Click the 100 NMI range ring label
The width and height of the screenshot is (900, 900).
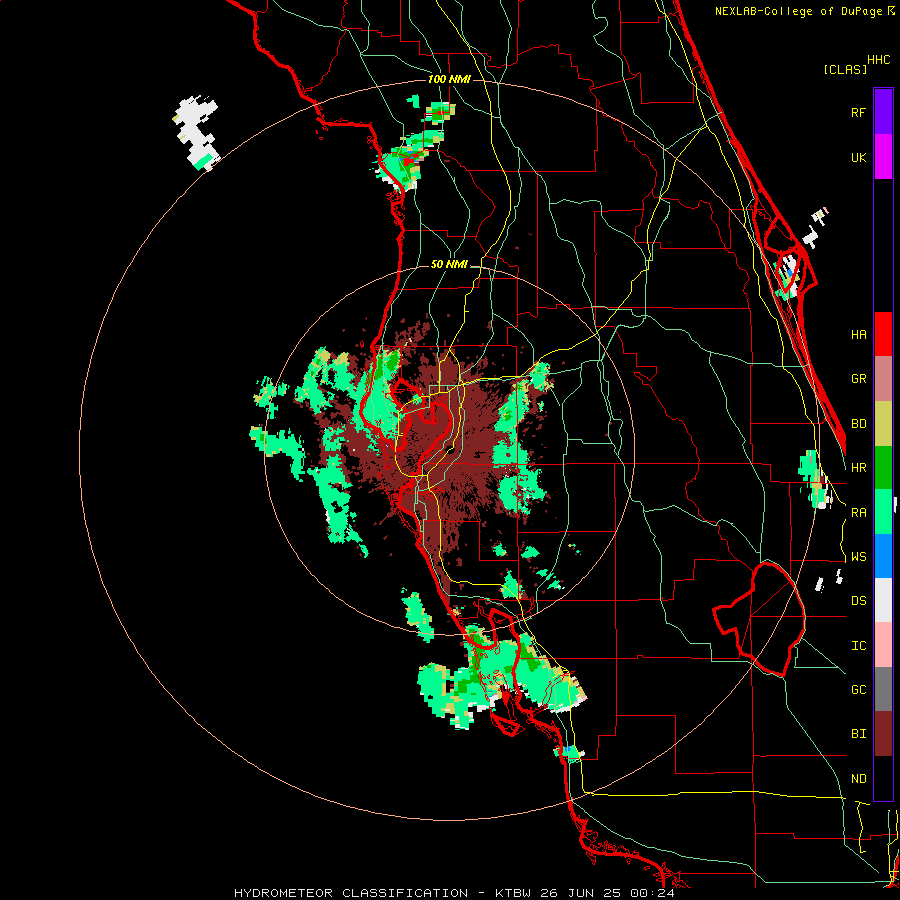449,79
